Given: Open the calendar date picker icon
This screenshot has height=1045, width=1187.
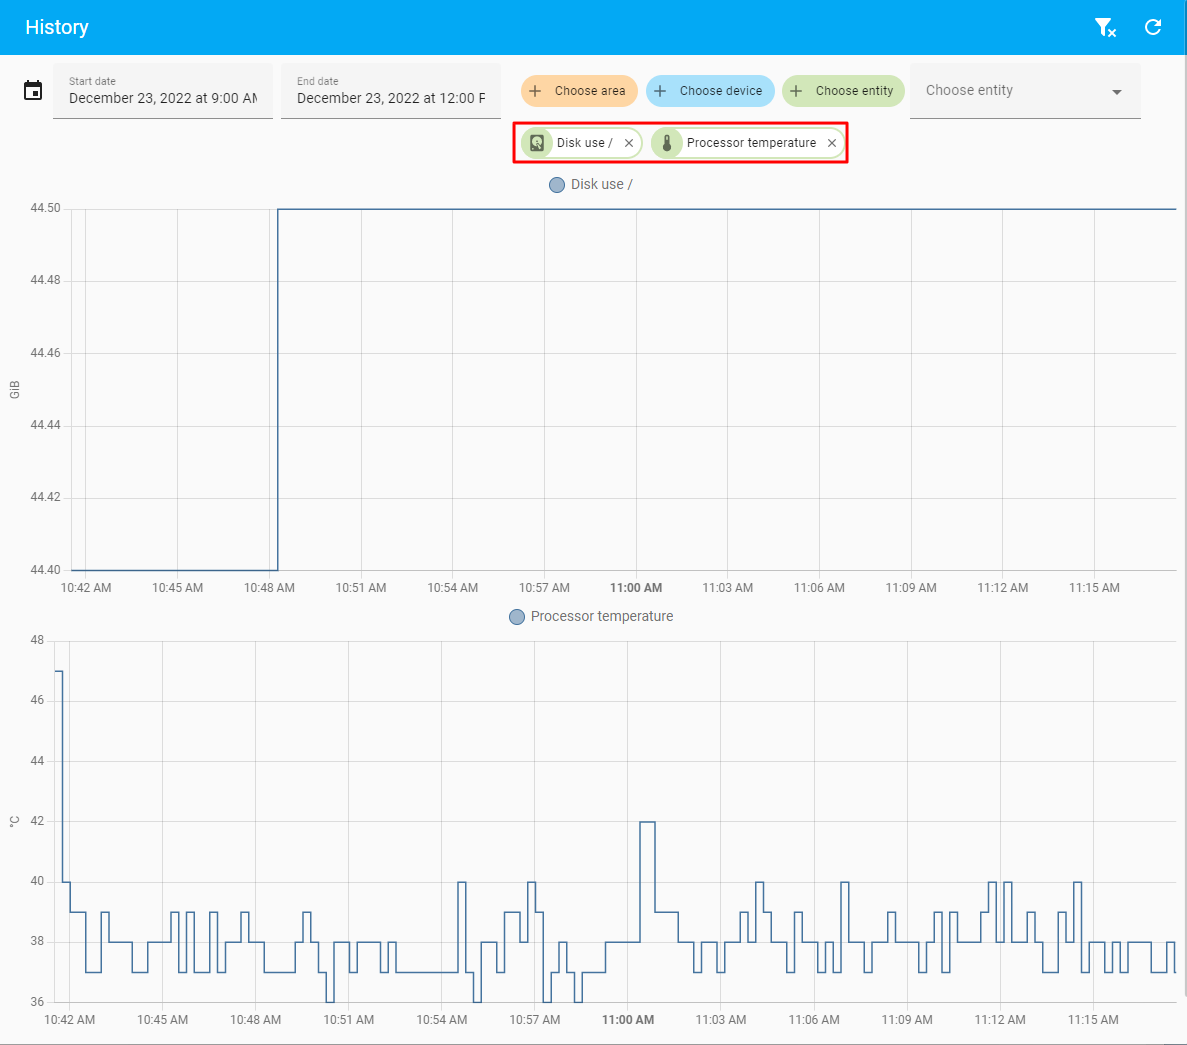Looking at the screenshot, I should click(x=33, y=91).
